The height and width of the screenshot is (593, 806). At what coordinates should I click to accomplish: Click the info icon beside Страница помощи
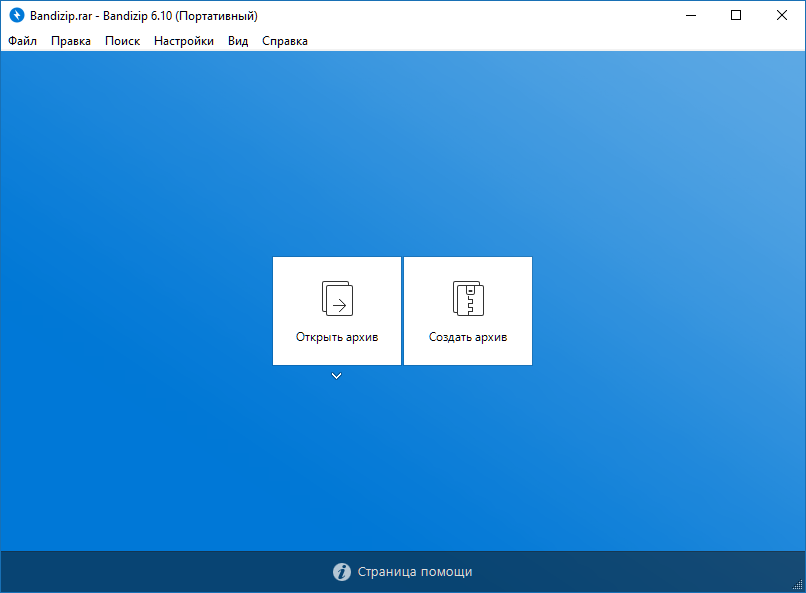point(342,571)
